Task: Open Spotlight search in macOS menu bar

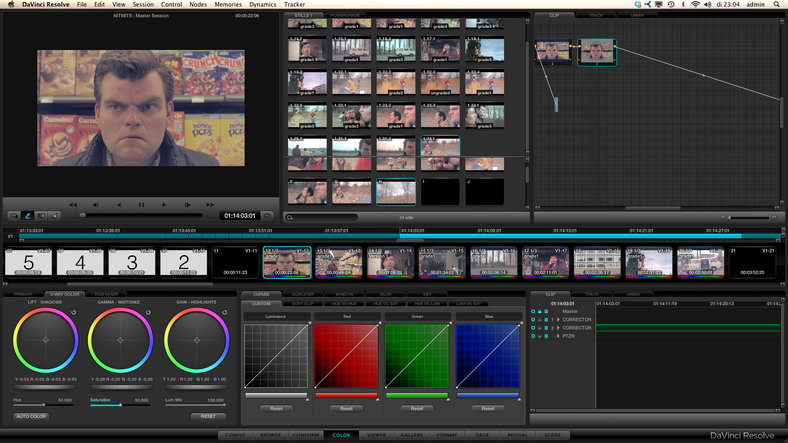Action: point(777,5)
